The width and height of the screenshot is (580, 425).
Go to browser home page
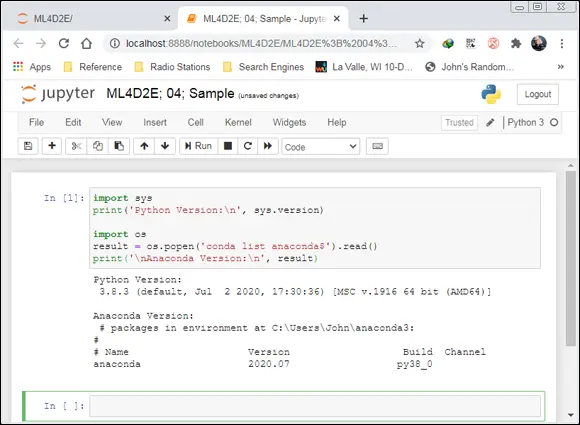coord(87,44)
